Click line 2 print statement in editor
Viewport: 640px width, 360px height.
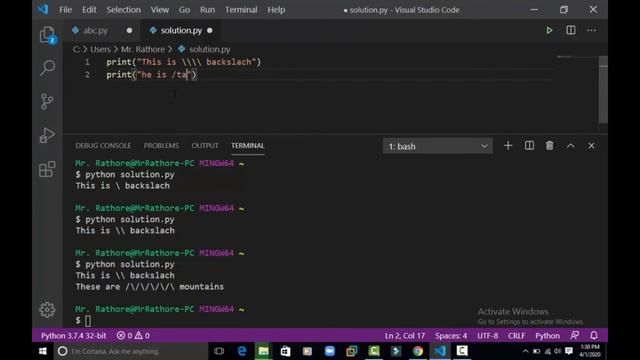tap(151, 75)
